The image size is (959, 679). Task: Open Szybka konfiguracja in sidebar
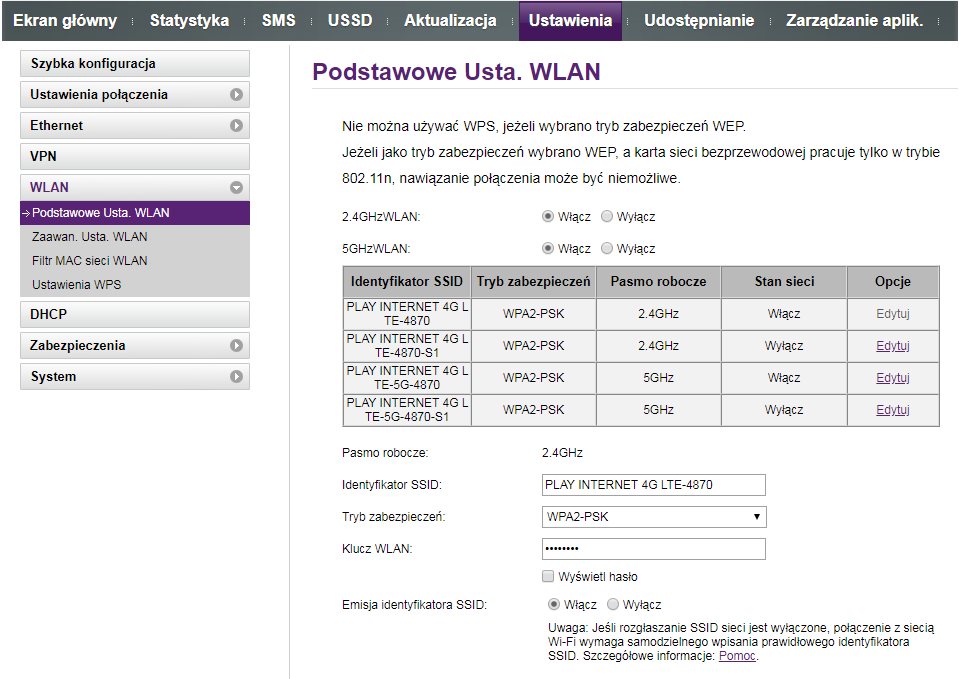tap(134, 64)
